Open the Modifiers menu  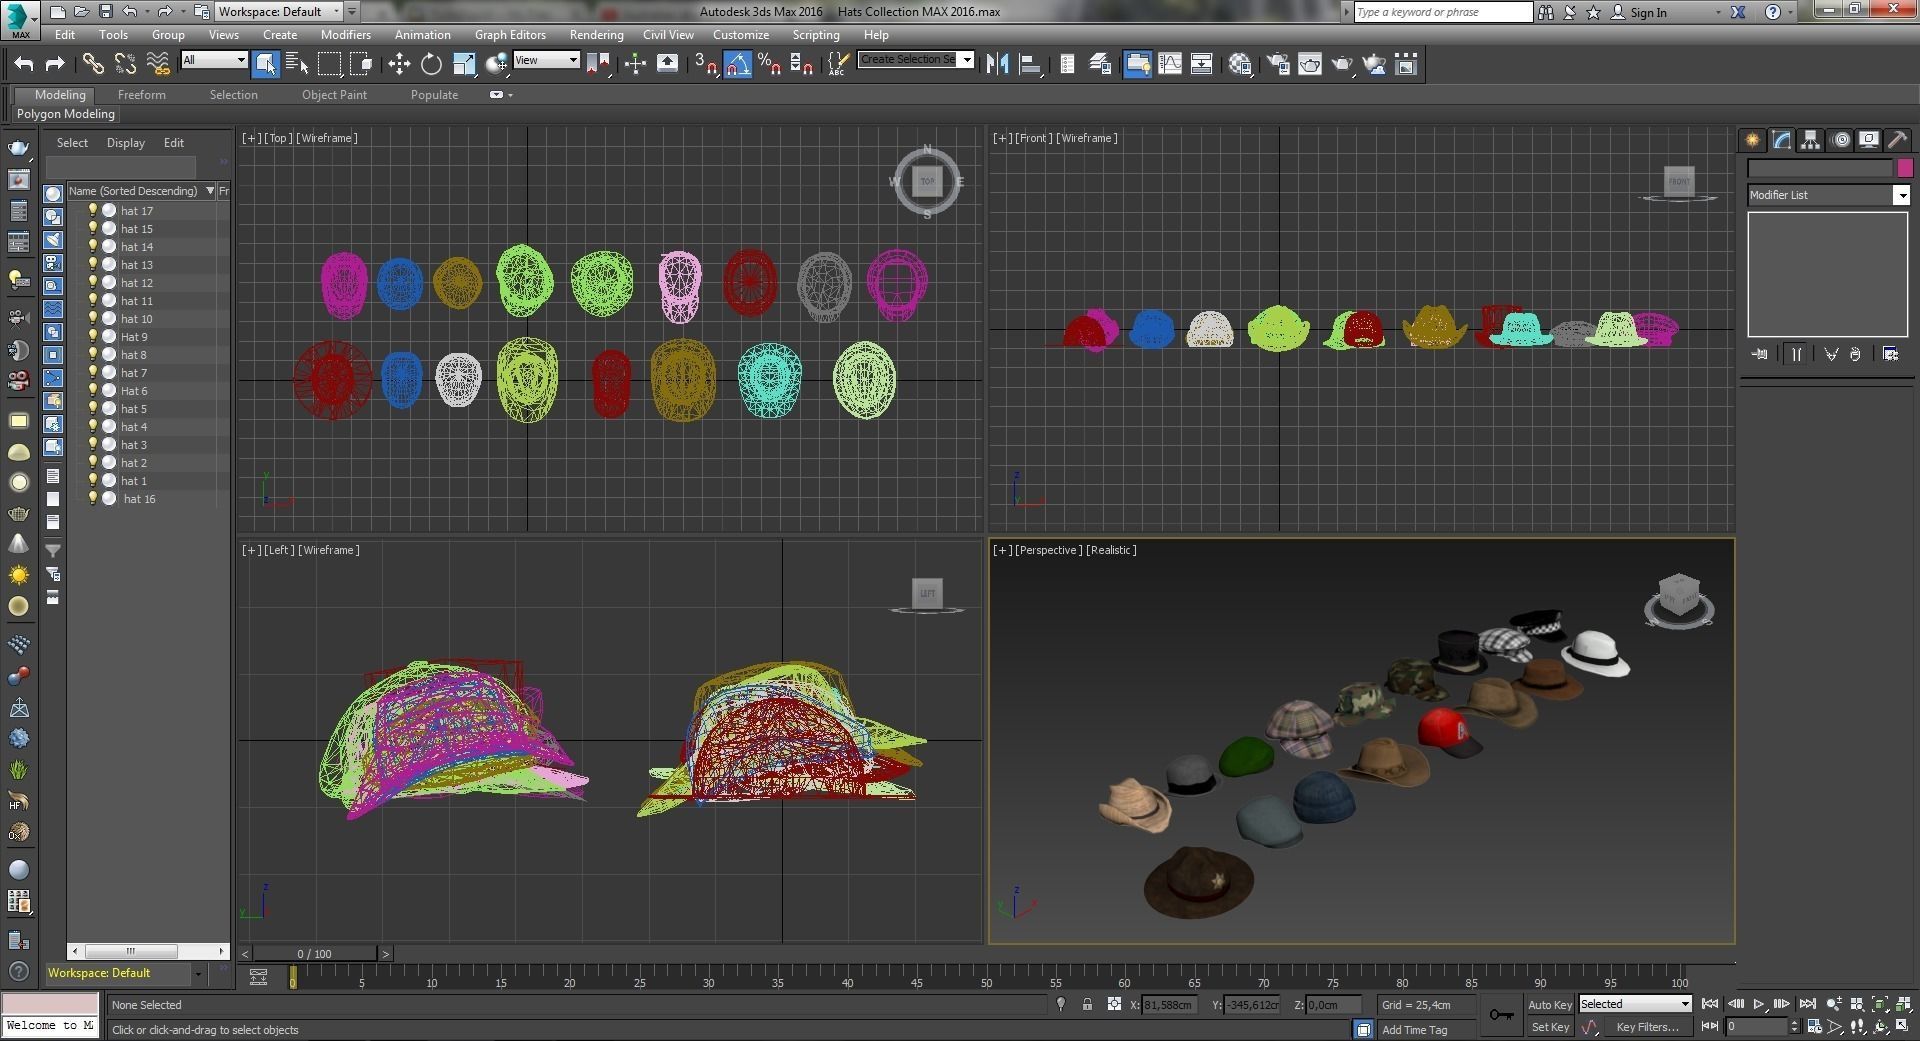point(345,34)
